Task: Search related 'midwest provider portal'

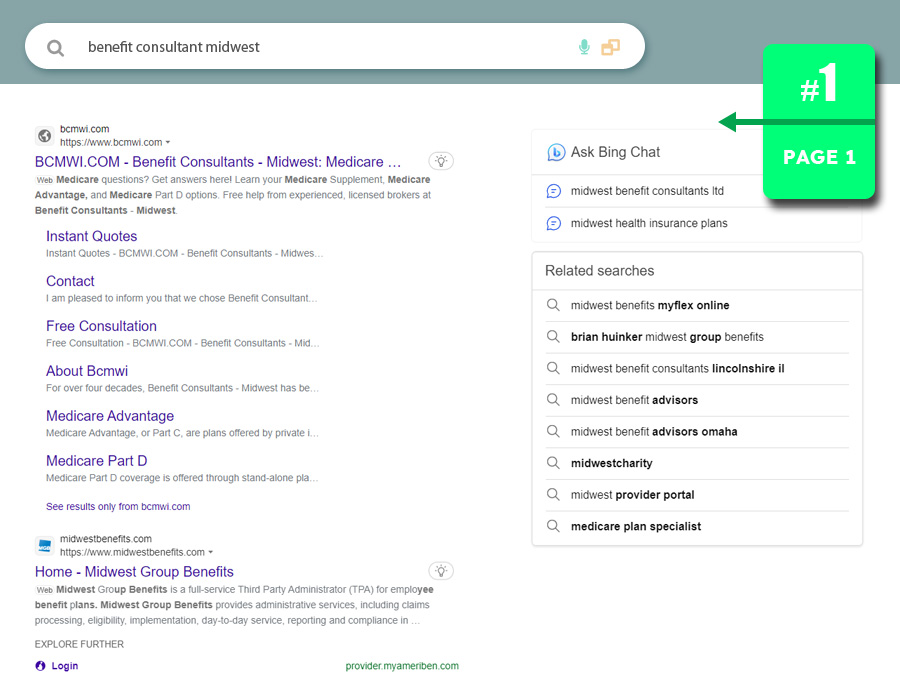Action: 633,495
